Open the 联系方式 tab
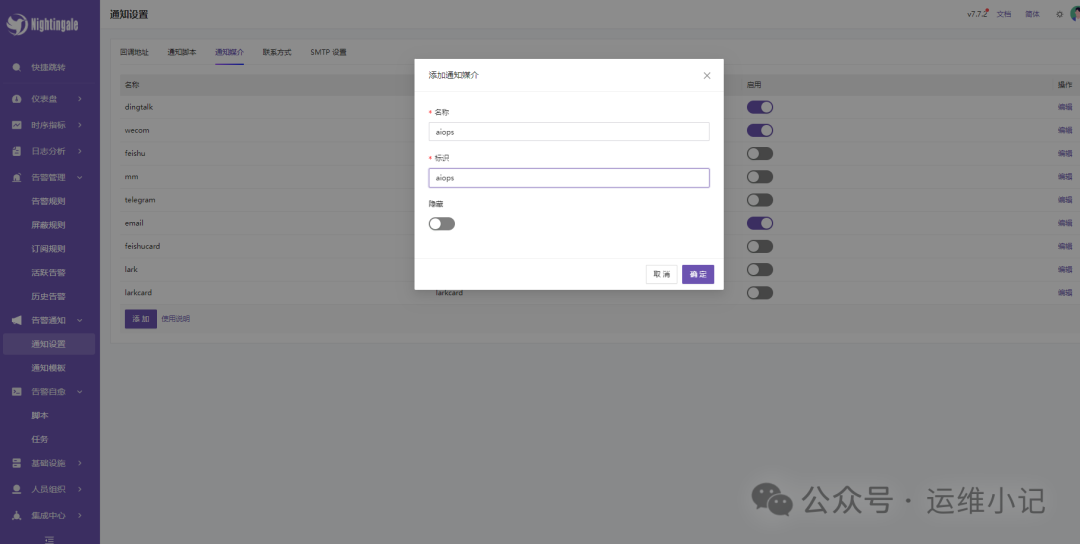This screenshot has height=544, width=1080. coord(277,52)
